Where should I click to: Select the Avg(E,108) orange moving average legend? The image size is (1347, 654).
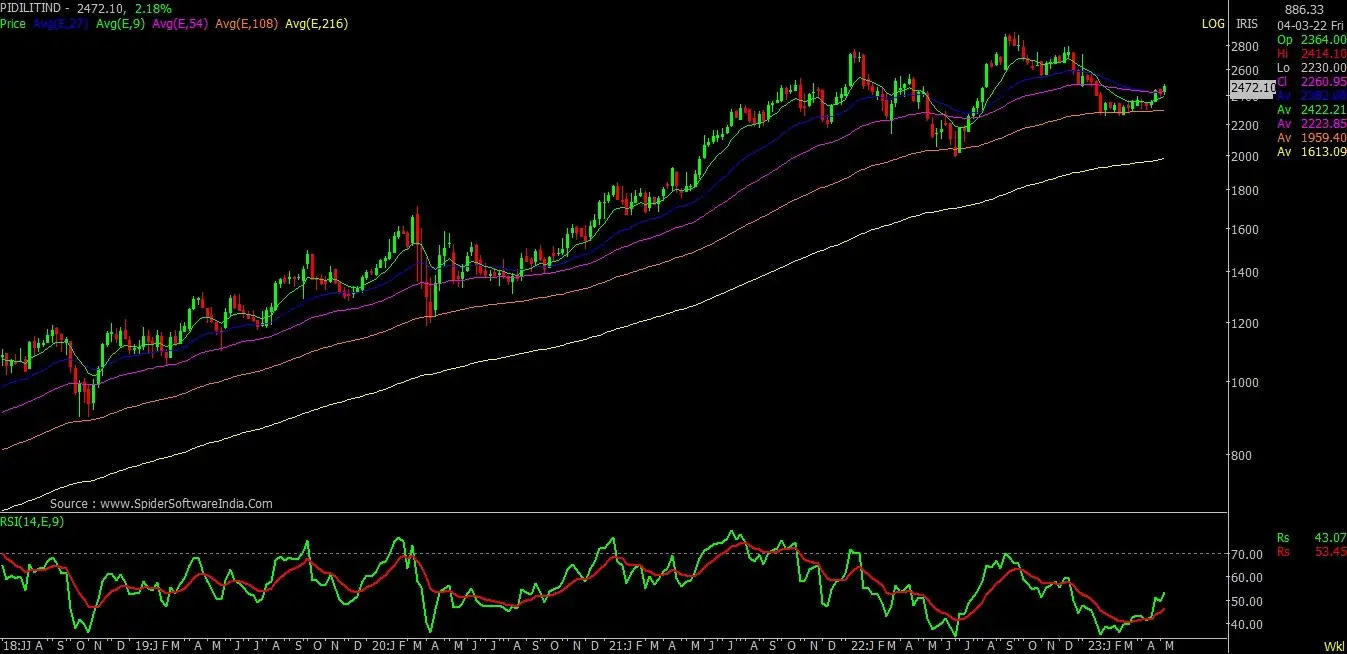click(247, 23)
